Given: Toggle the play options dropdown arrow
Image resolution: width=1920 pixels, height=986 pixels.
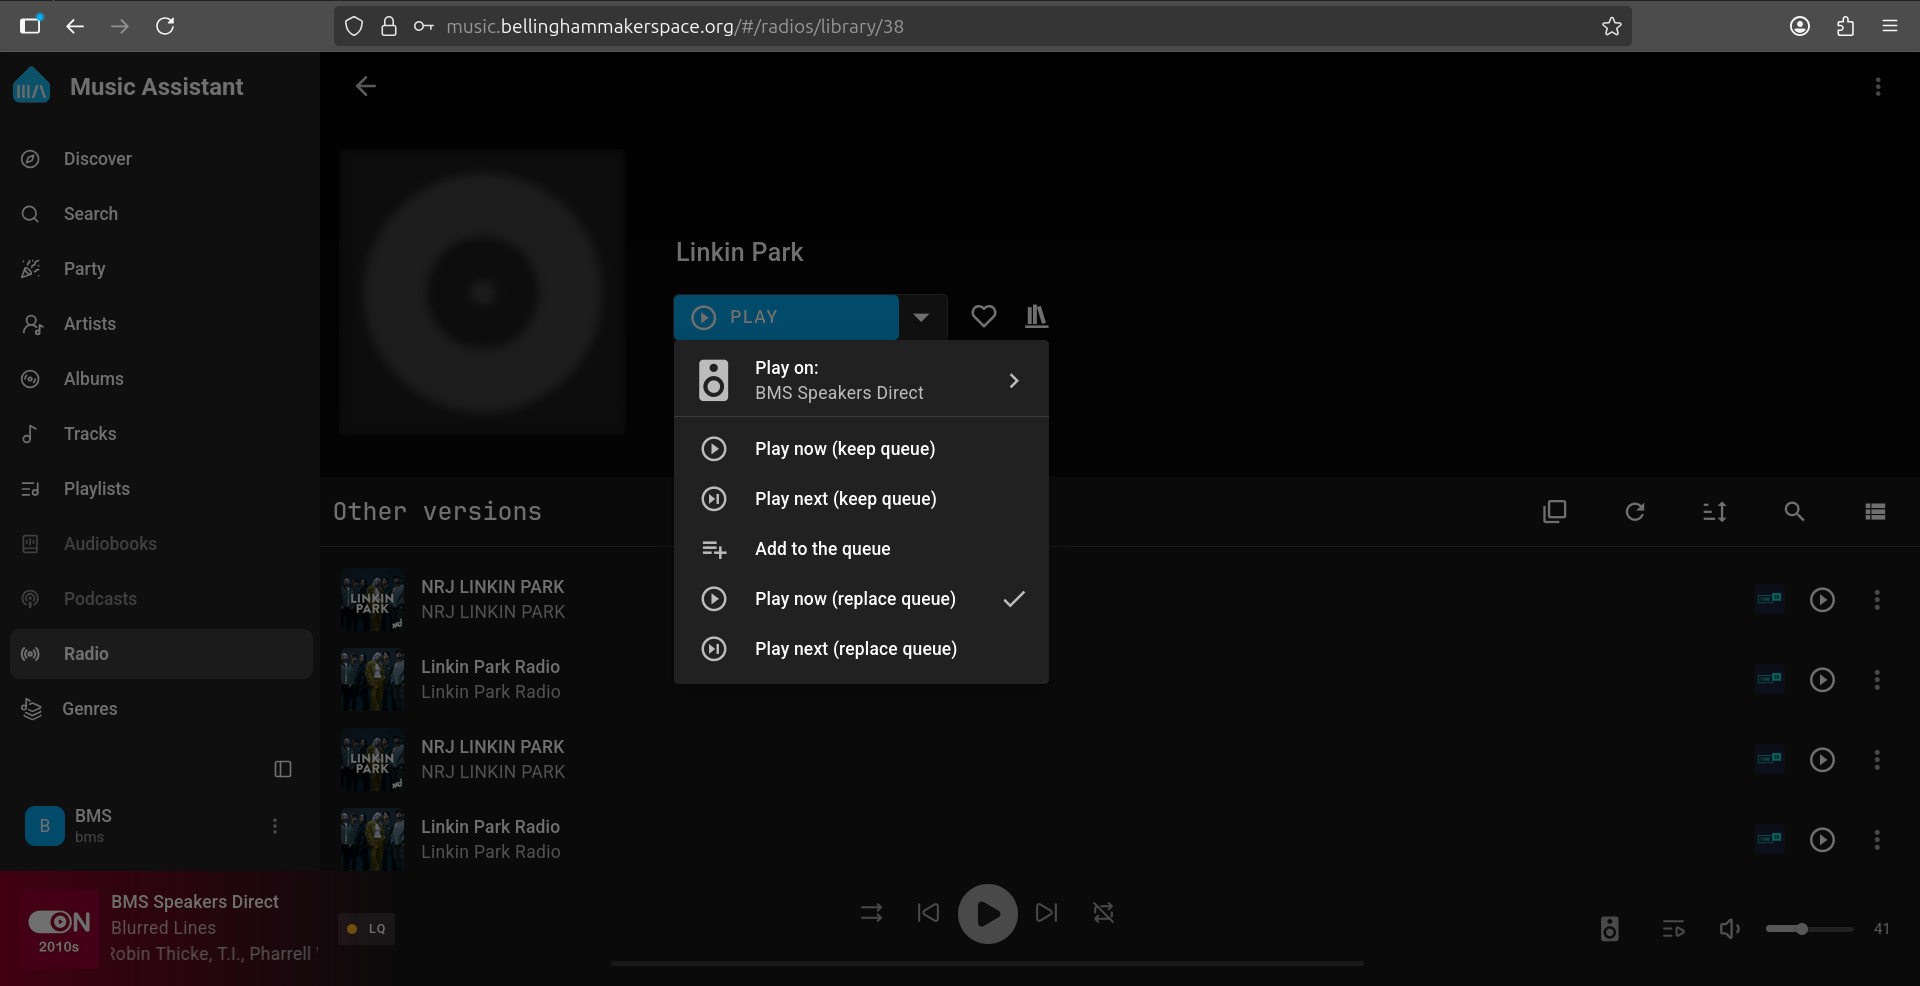Looking at the screenshot, I should 922,317.
